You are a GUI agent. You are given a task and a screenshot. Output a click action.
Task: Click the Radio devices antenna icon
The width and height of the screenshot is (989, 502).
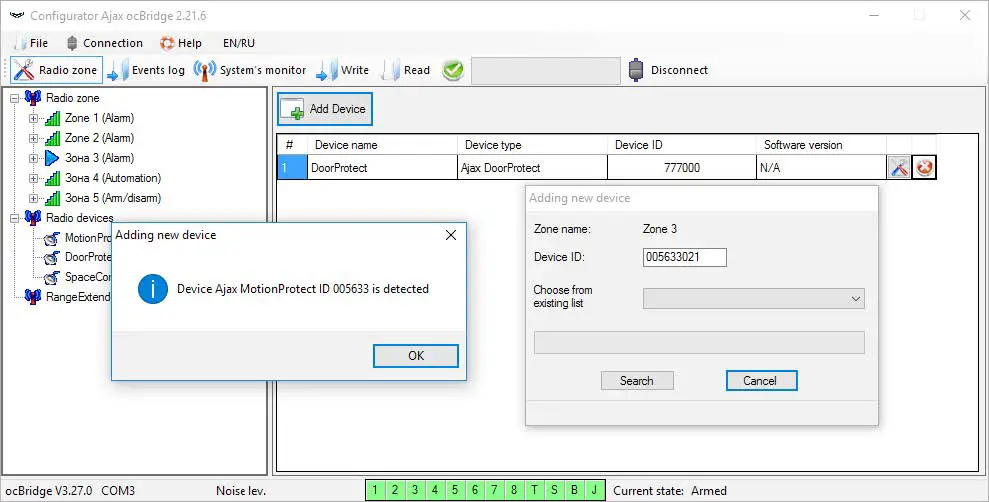(x=33, y=218)
